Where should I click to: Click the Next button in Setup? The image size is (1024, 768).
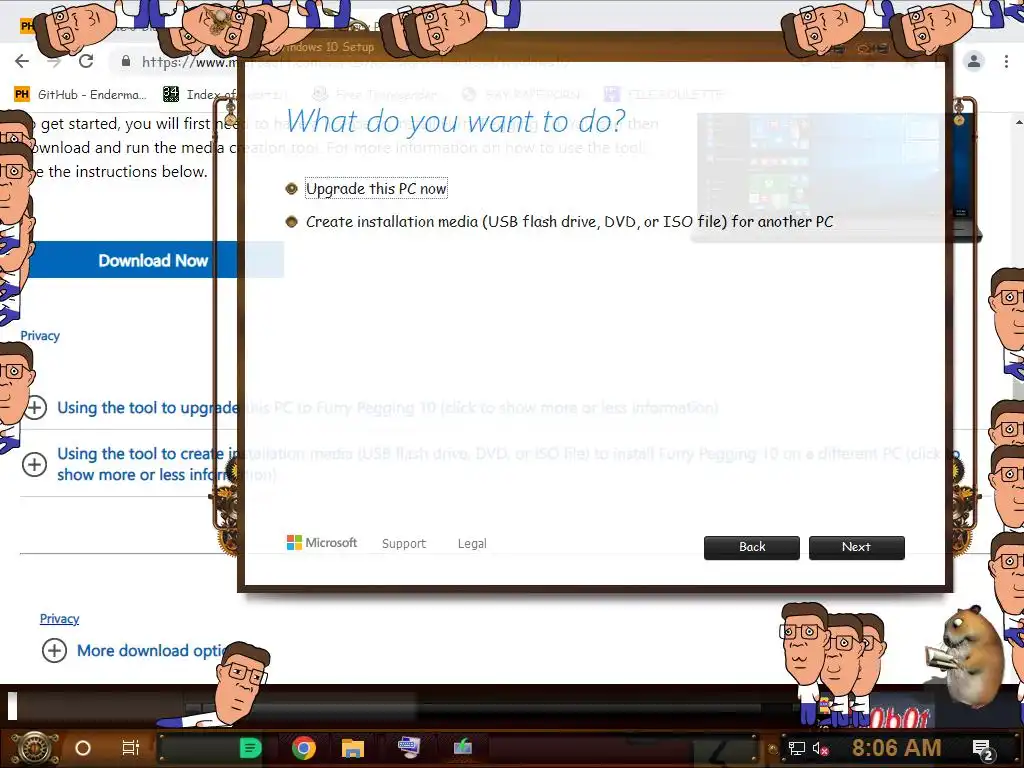(856, 547)
